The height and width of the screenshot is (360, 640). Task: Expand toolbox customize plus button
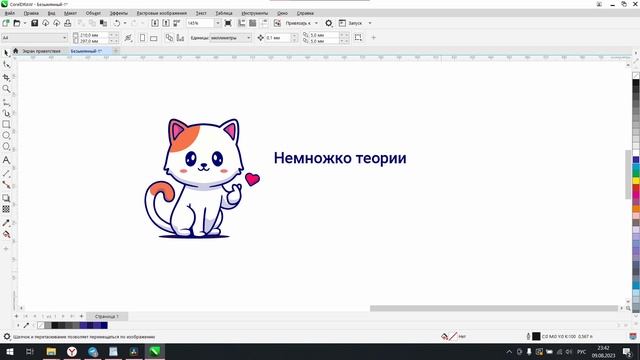(x=6, y=249)
